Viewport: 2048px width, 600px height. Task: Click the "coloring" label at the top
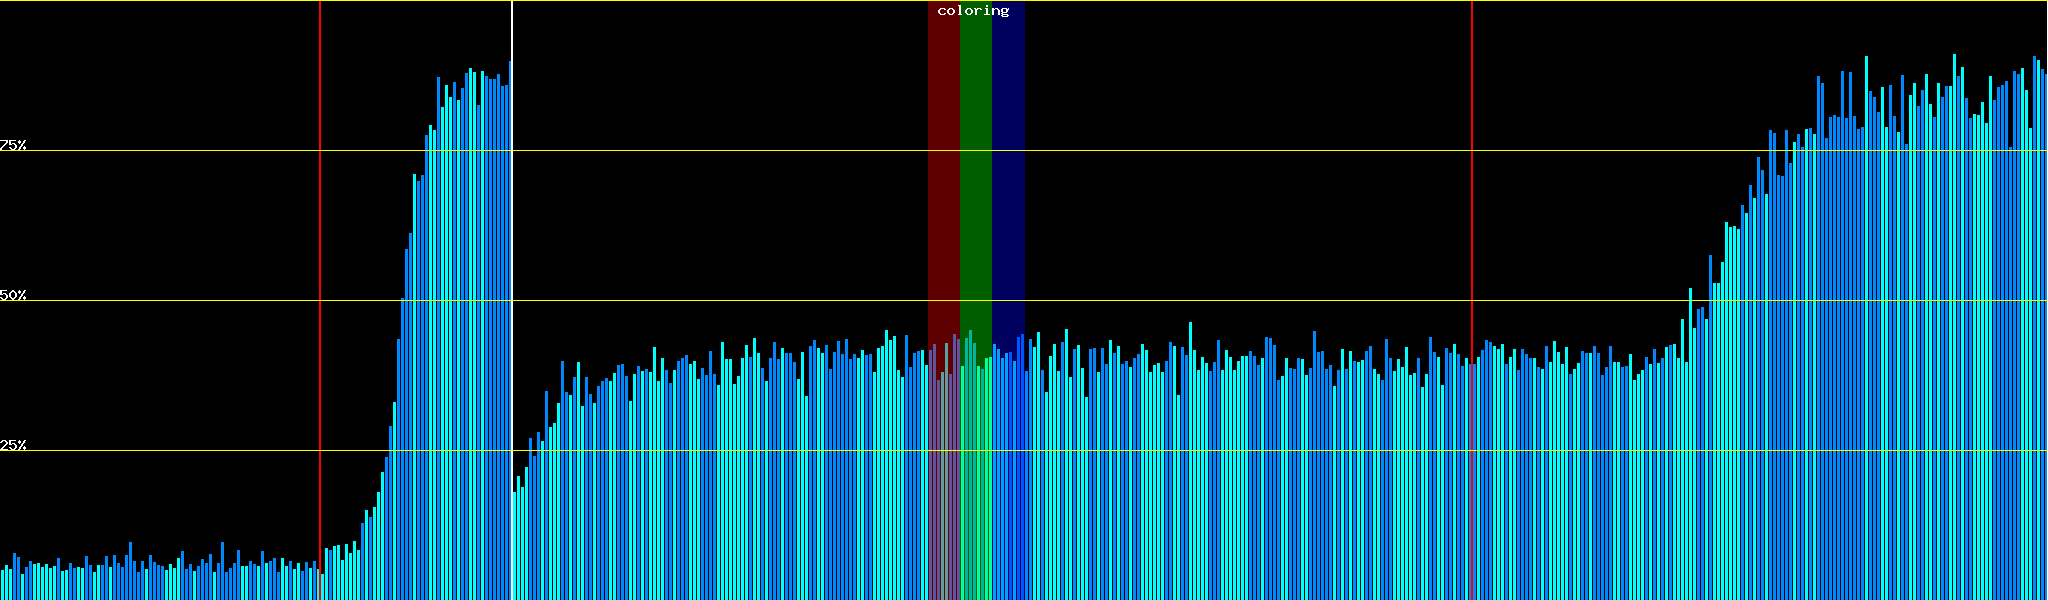coord(973,11)
